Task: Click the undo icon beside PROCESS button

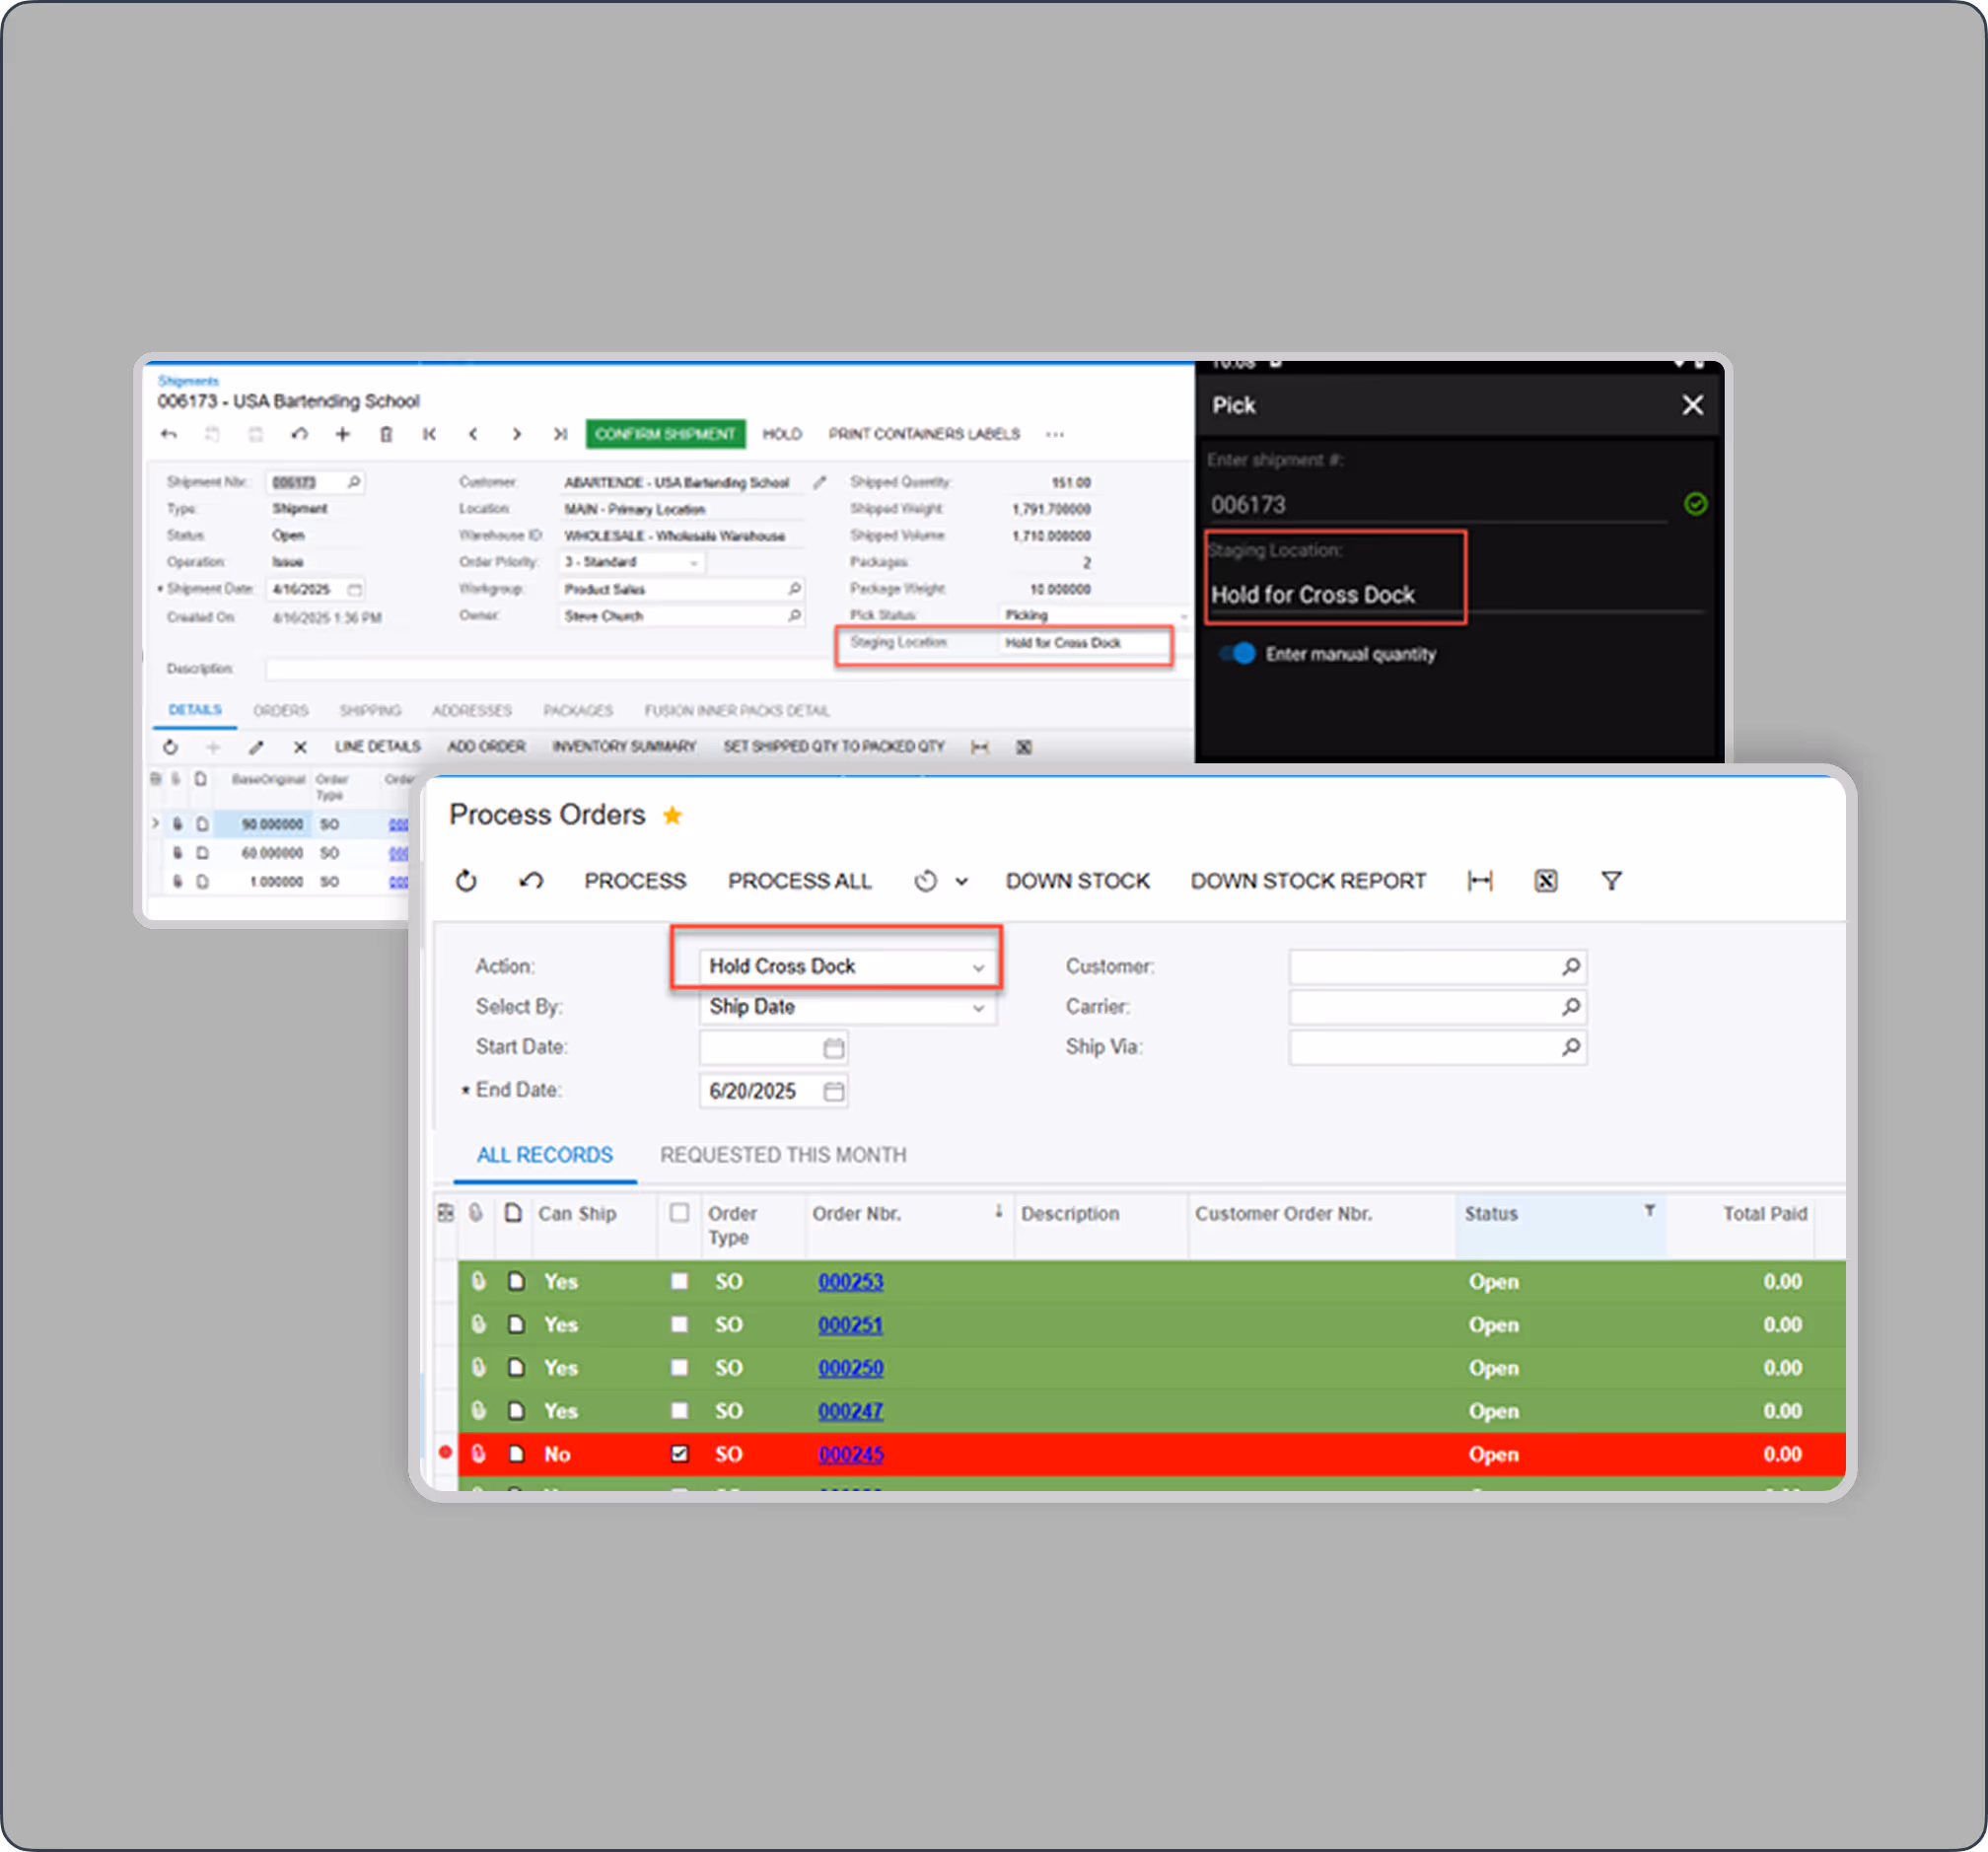Action: (x=531, y=881)
